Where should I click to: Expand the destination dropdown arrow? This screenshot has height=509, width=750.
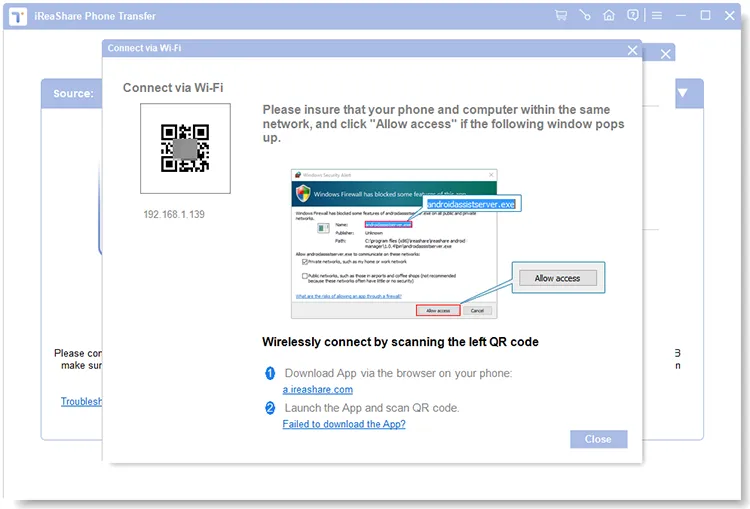pyautogui.click(x=683, y=93)
